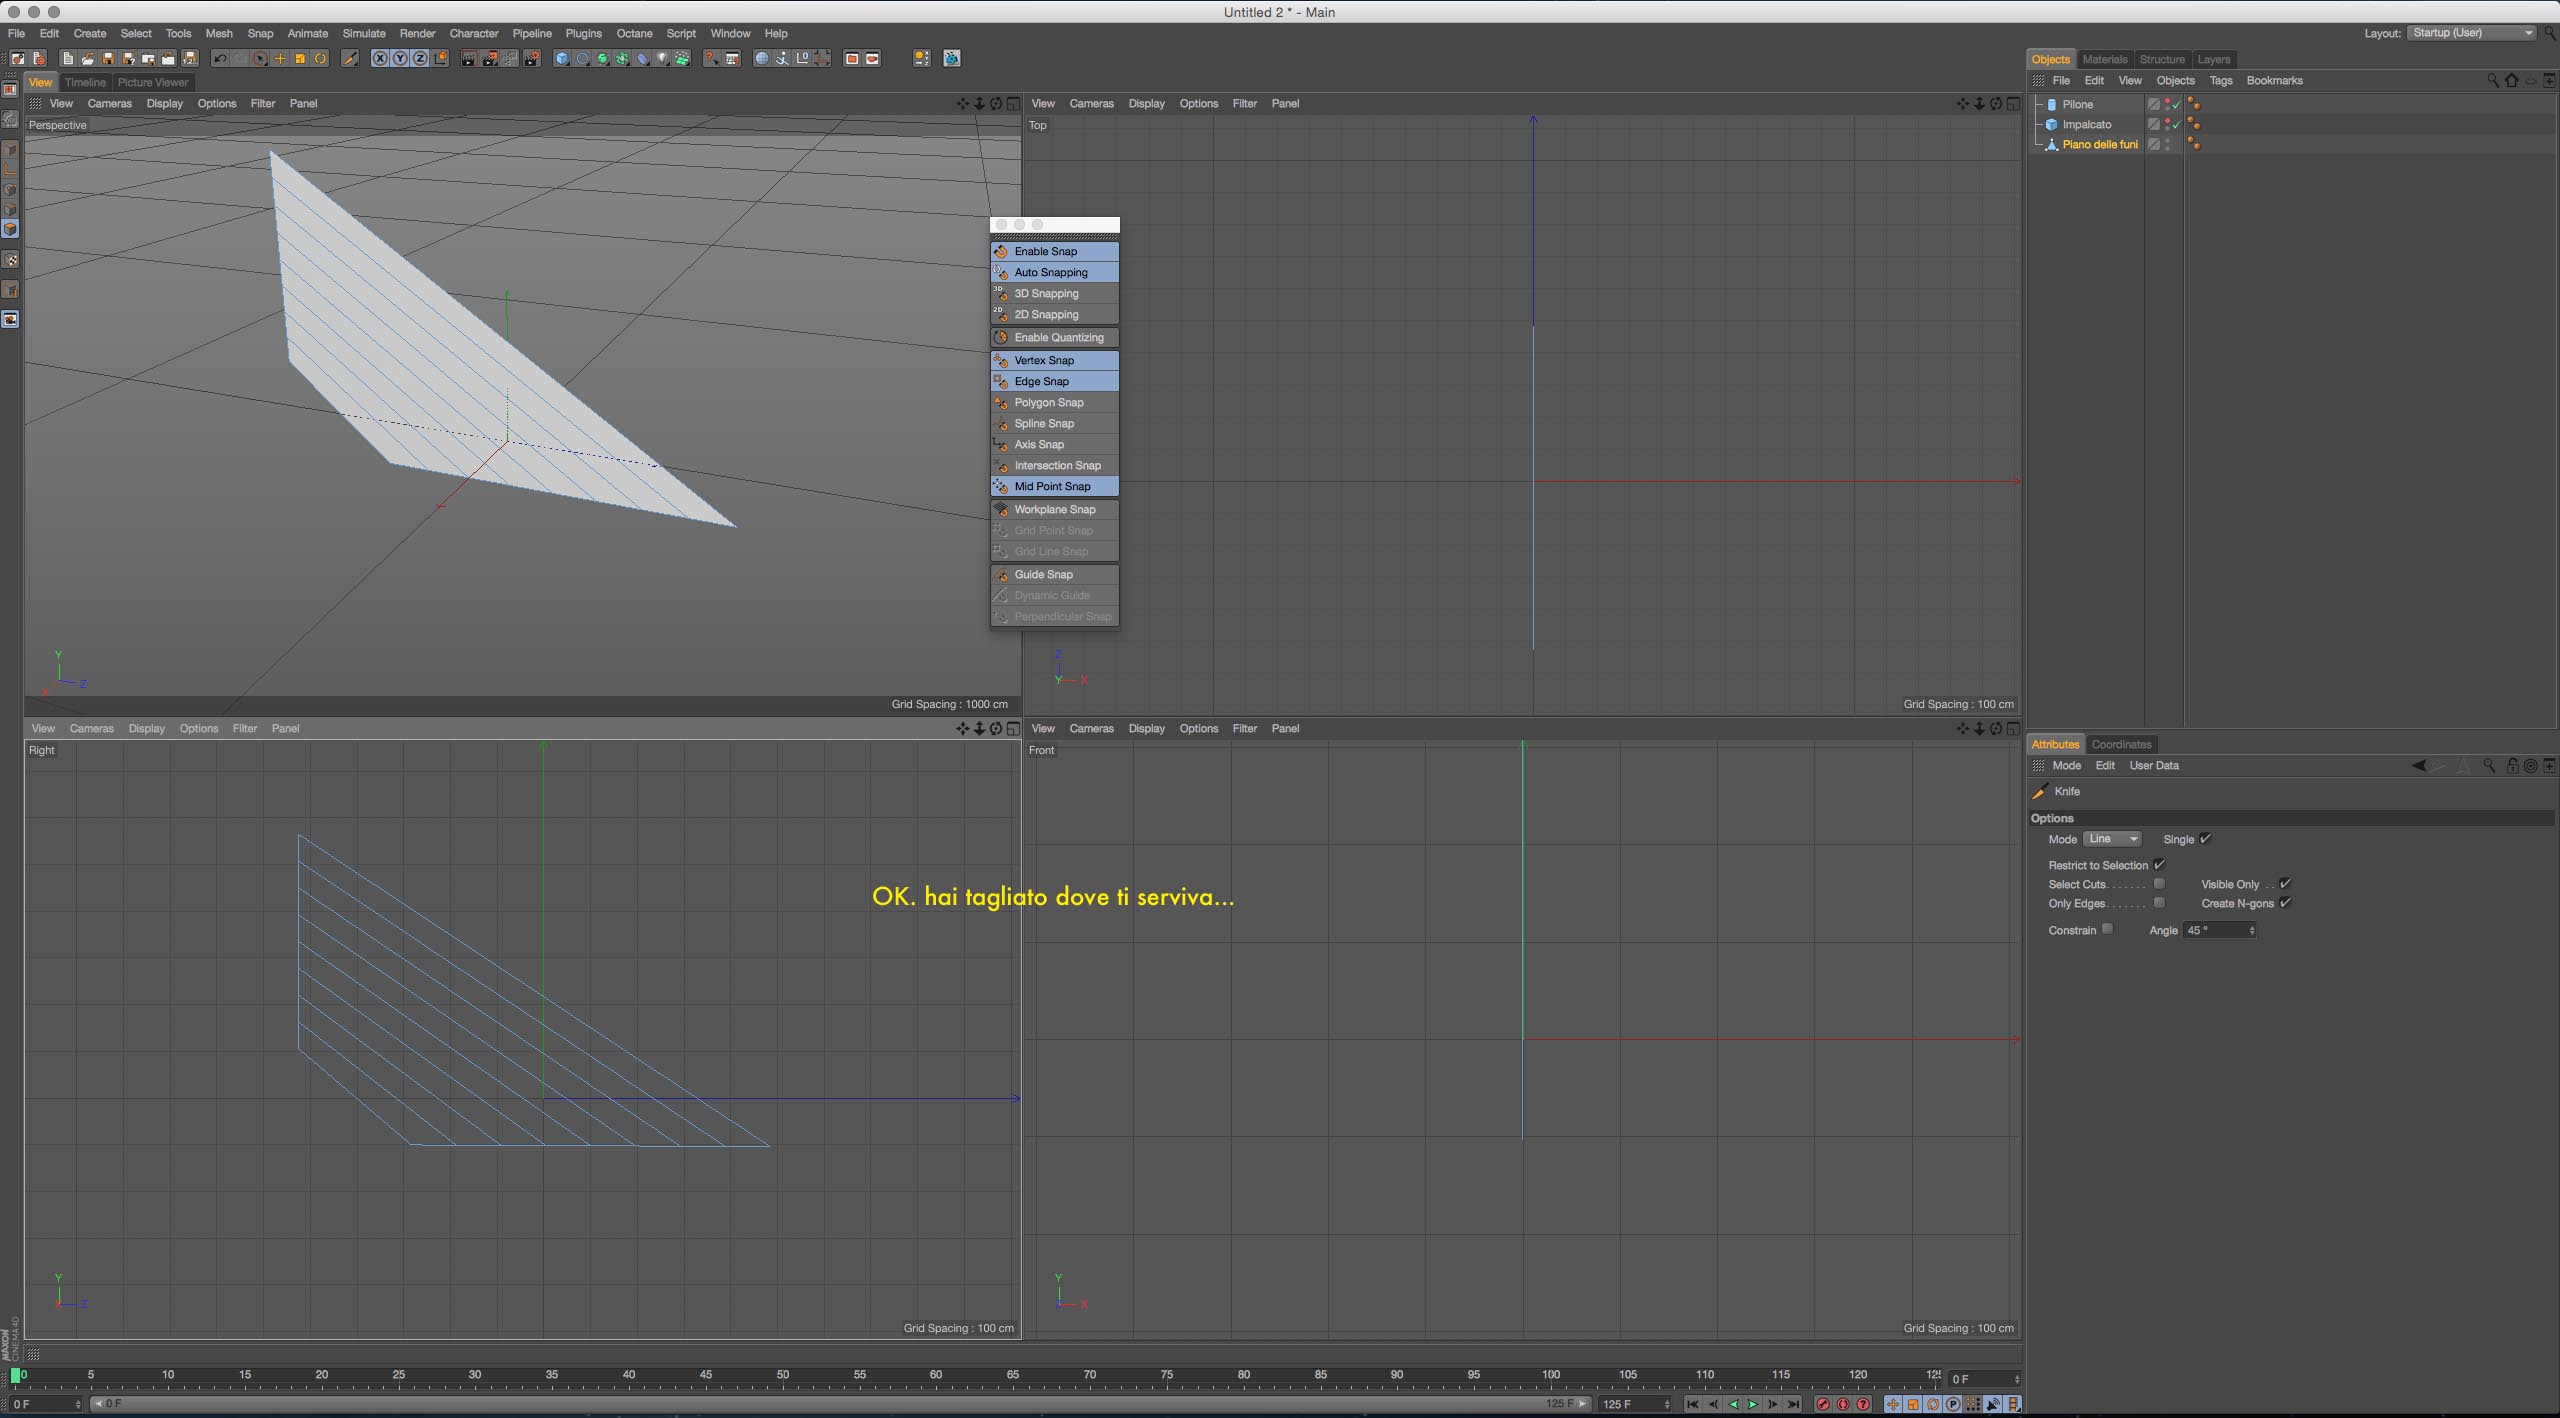
Task: Click Enable Quantizing in snap palette
Action: [1058, 337]
